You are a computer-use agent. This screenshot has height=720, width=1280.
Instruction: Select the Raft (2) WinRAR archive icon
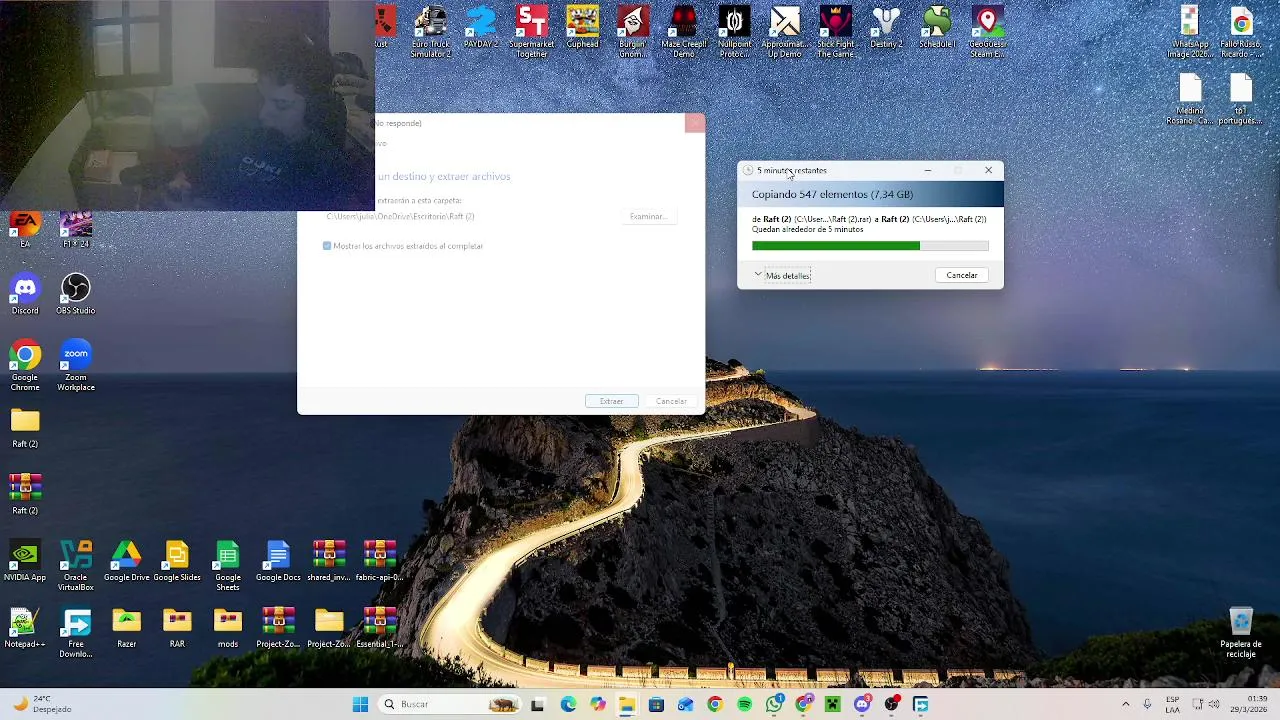pyautogui.click(x=25, y=495)
